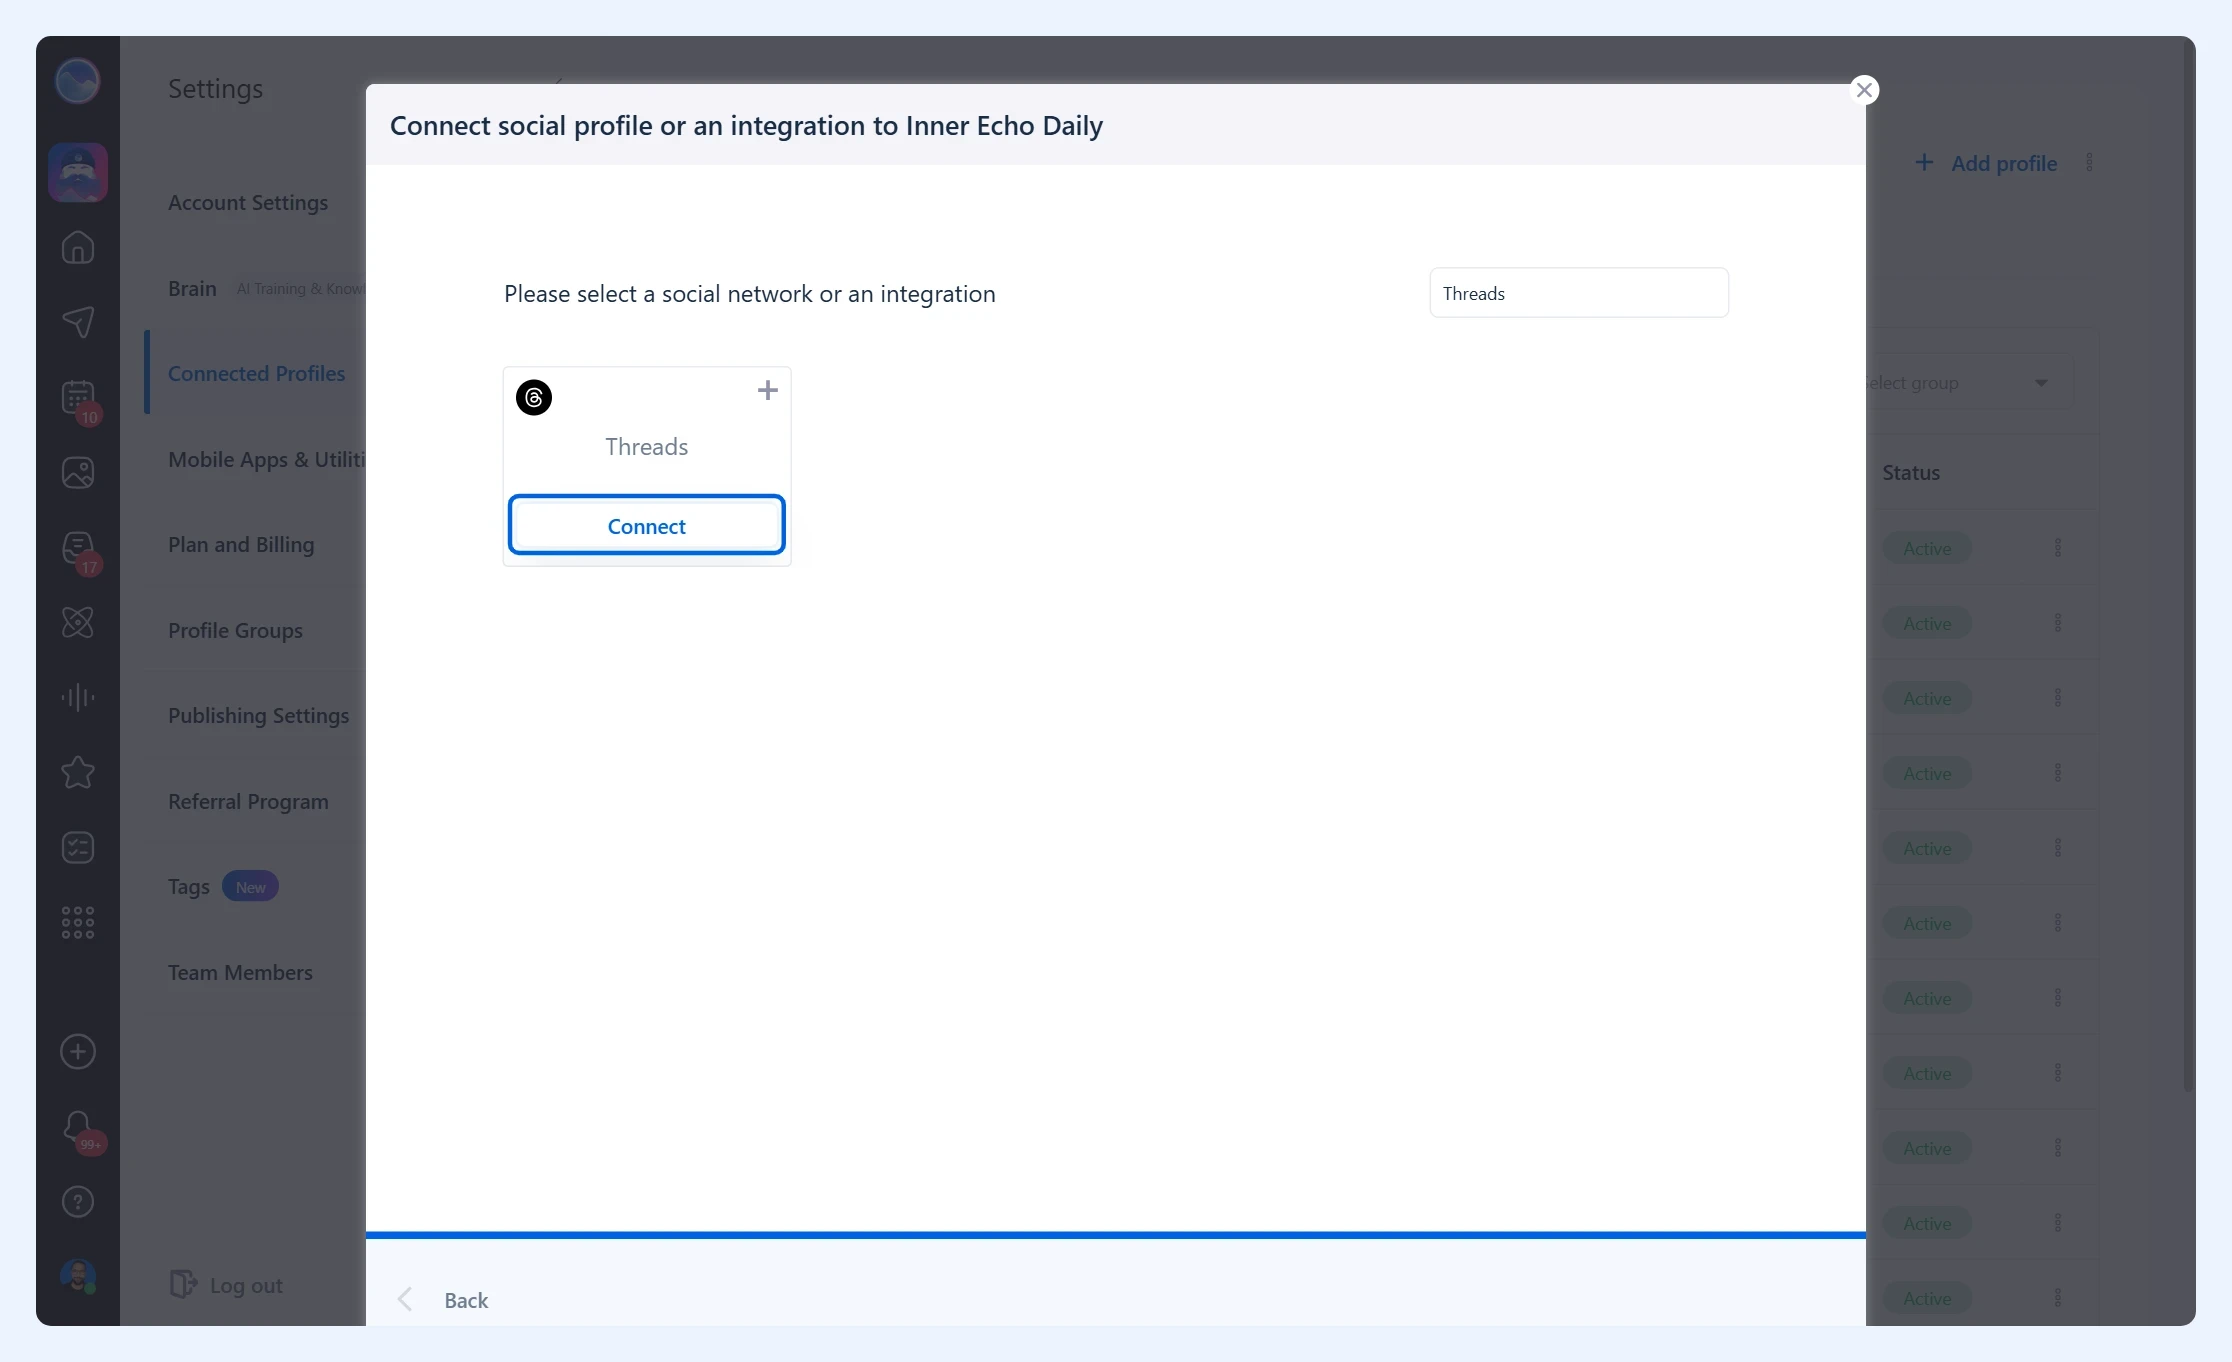This screenshot has height=1362, width=2232.
Task: Close the connect profile dialog
Action: pyautogui.click(x=1864, y=90)
